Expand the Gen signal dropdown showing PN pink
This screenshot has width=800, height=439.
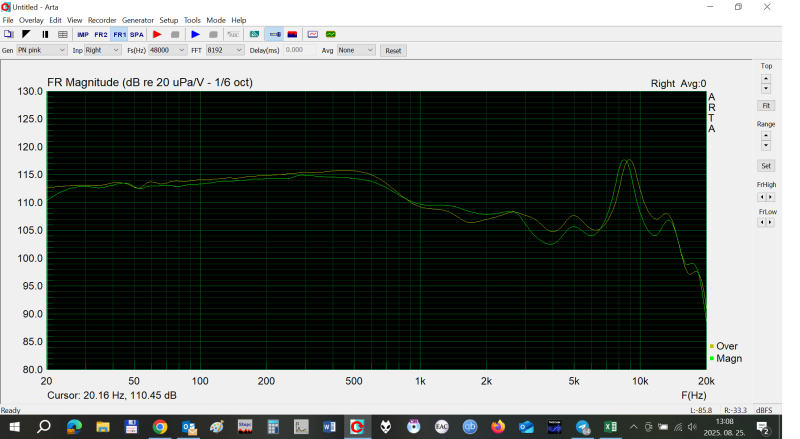click(x=41, y=50)
